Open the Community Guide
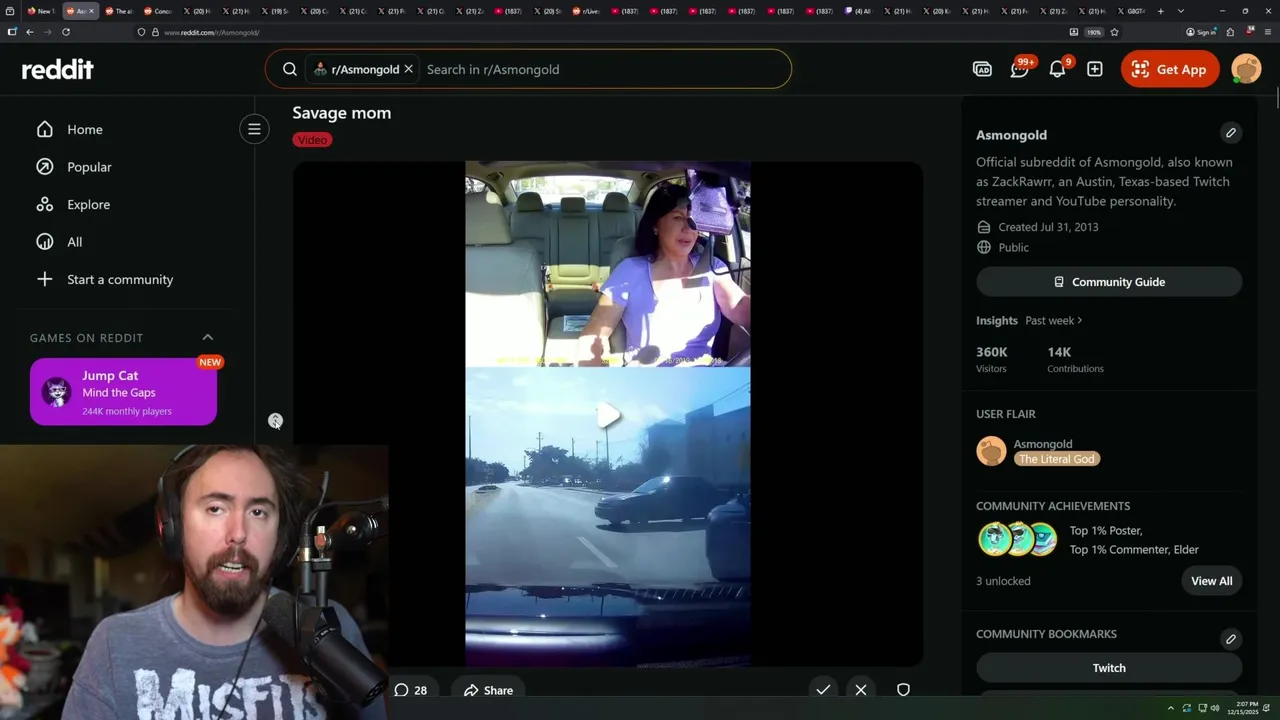Screen dimensions: 1280x720 click(1109, 282)
